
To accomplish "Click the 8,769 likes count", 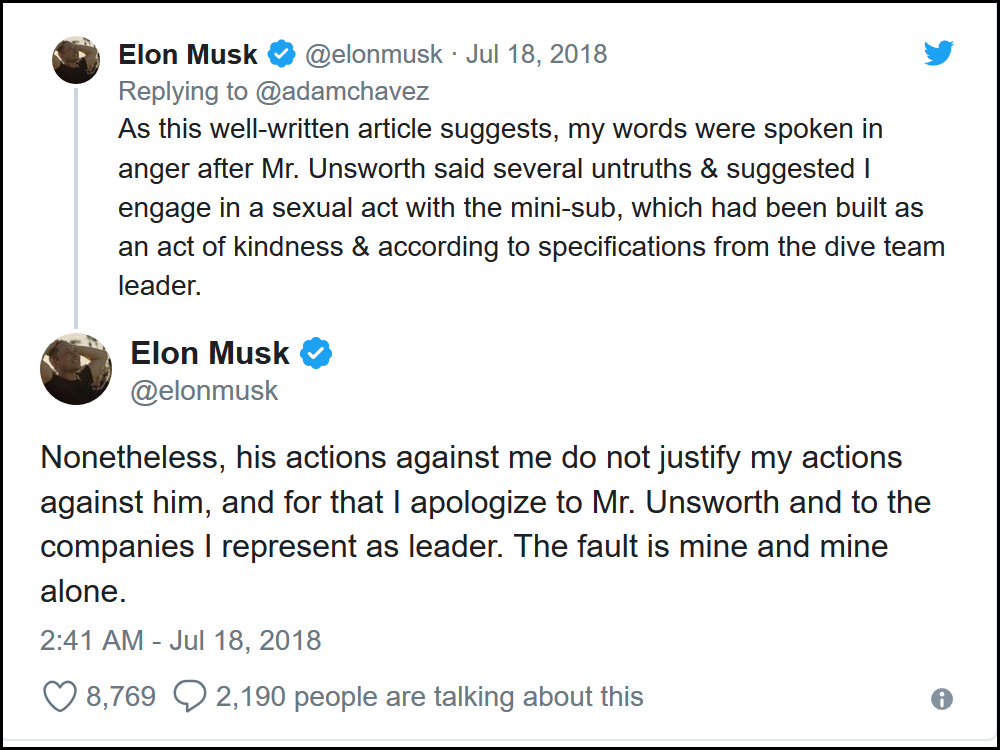I will tap(121, 696).
